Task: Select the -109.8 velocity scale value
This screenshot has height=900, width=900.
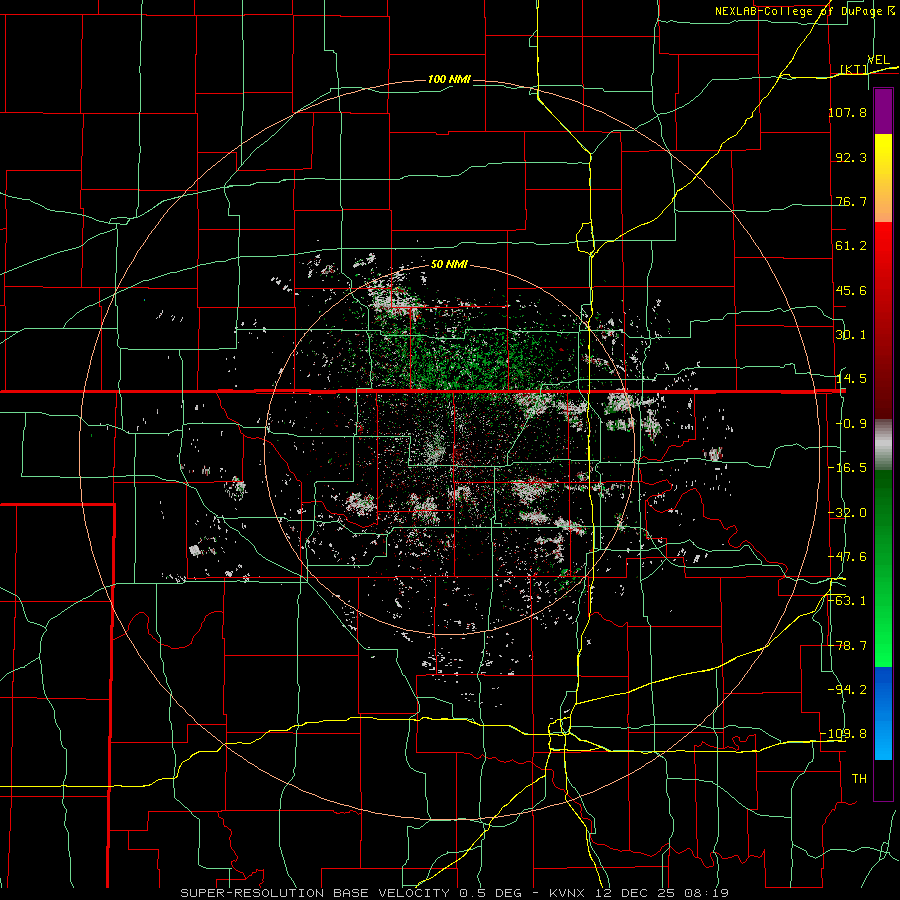Action: pyautogui.click(x=844, y=734)
